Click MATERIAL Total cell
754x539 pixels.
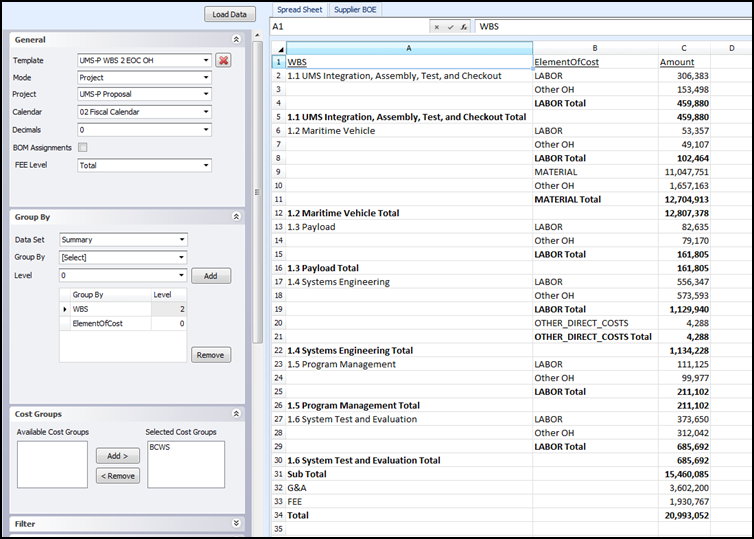coord(595,200)
